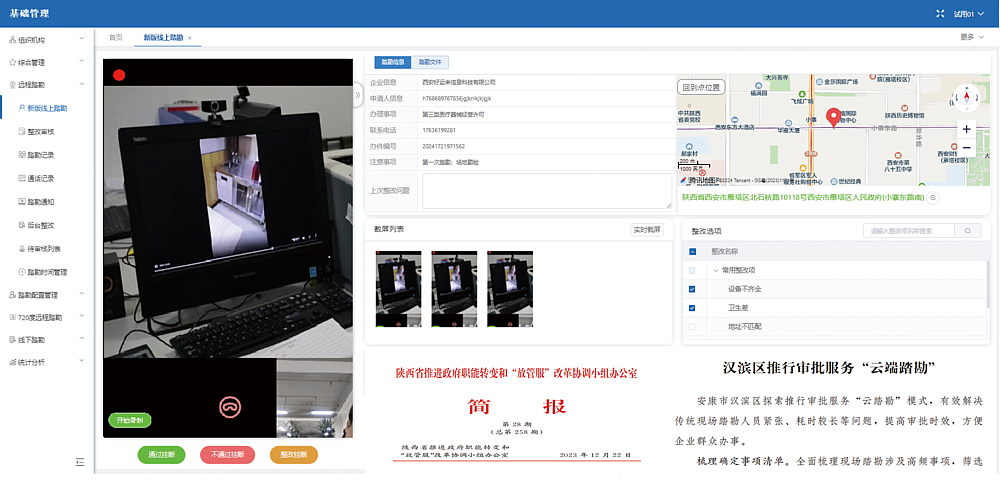Click the map compass control
Viewport: 1000px width, 483px height.
pyautogui.click(x=966, y=97)
